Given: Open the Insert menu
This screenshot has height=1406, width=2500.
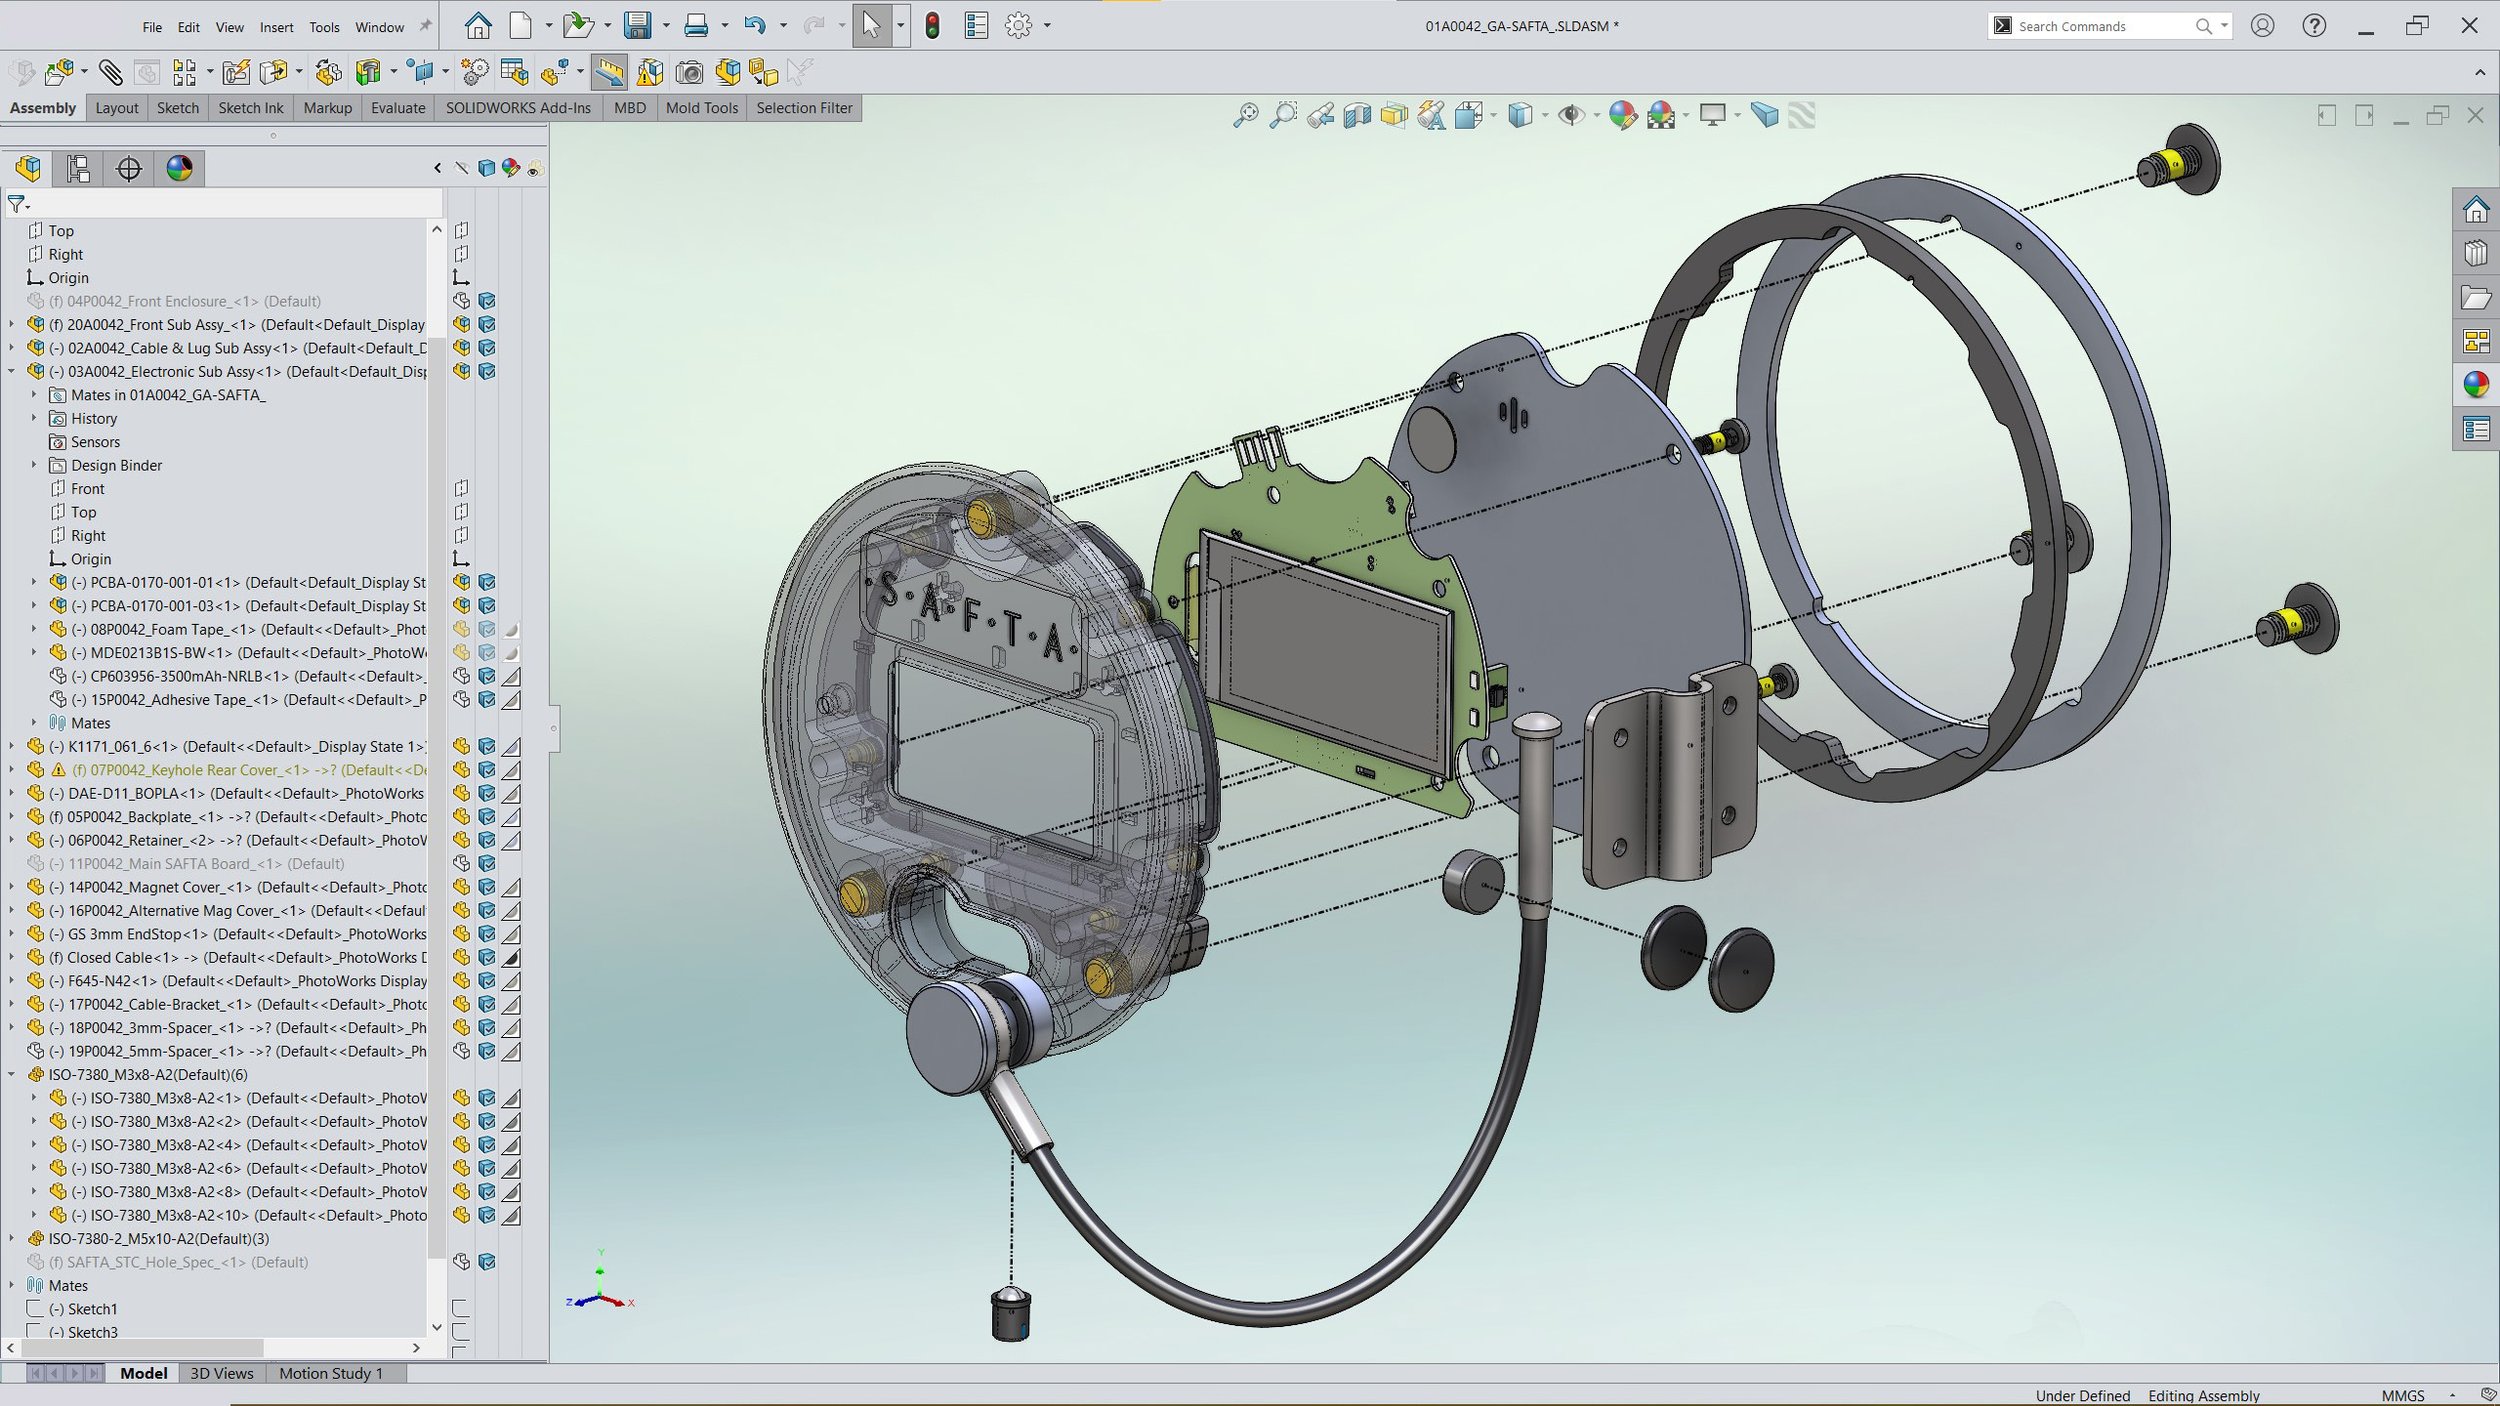Looking at the screenshot, I should [276, 27].
